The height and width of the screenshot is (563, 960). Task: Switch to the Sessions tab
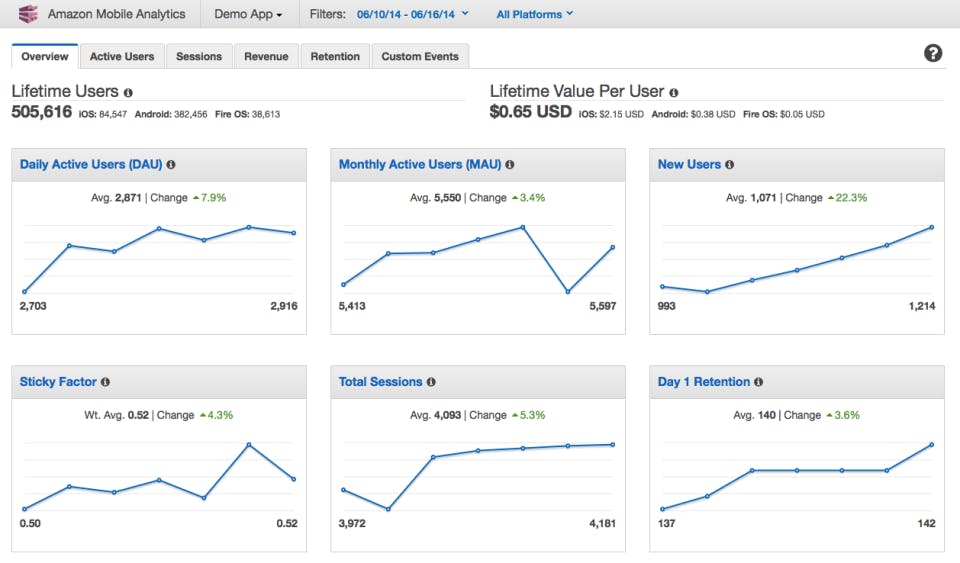199,56
